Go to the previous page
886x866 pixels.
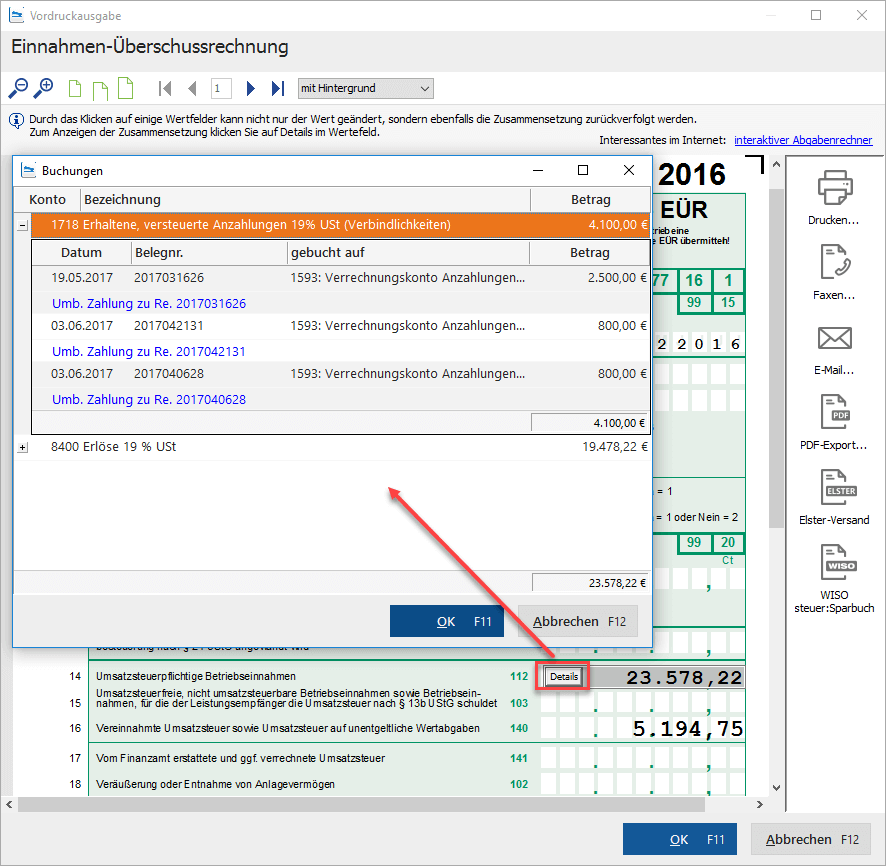pyautogui.click(x=193, y=89)
